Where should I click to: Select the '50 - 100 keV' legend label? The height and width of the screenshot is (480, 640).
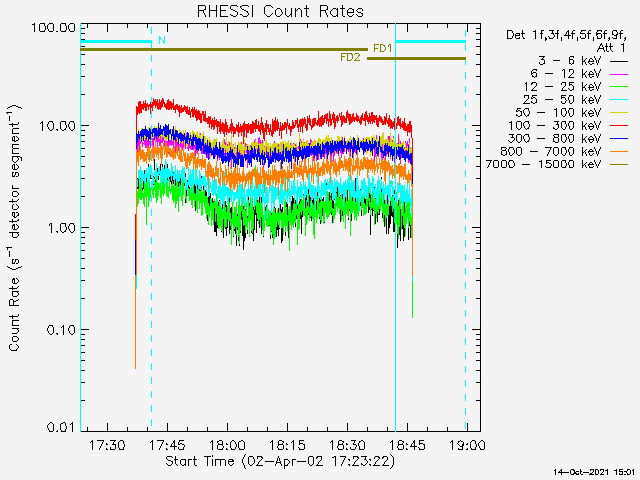click(x=558, y=113)
